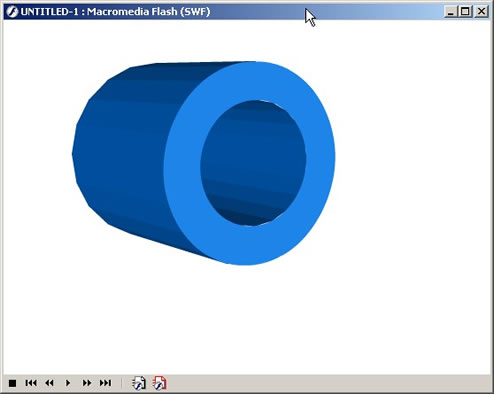
Task: Skip to the last frame
Action: [x=105, y=383]
